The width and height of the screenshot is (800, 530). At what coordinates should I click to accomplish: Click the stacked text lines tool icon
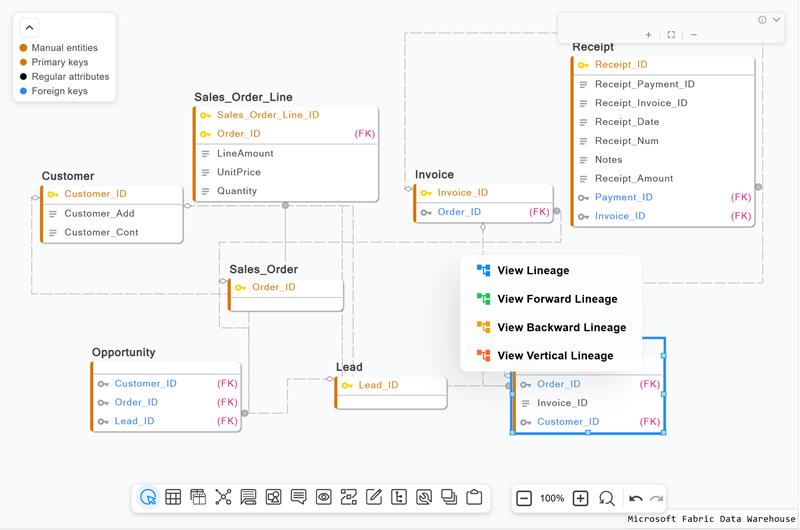[x=248, y=497]
